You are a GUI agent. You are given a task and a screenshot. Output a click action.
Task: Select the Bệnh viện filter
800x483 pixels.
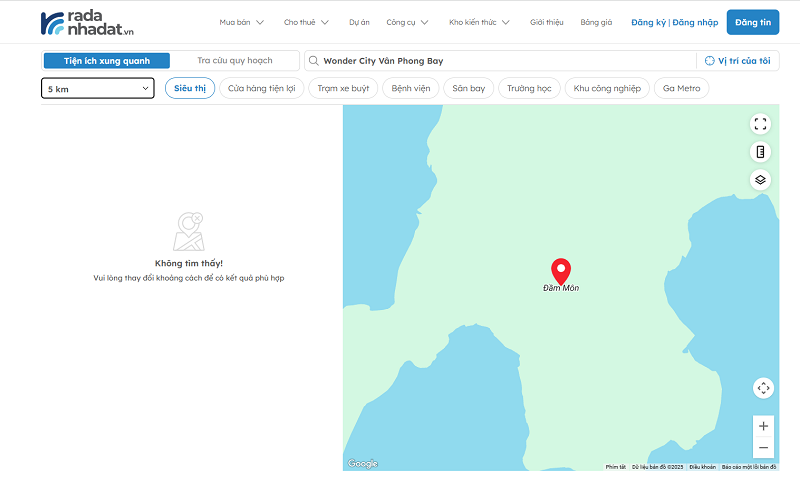click(x=411, y=88)
